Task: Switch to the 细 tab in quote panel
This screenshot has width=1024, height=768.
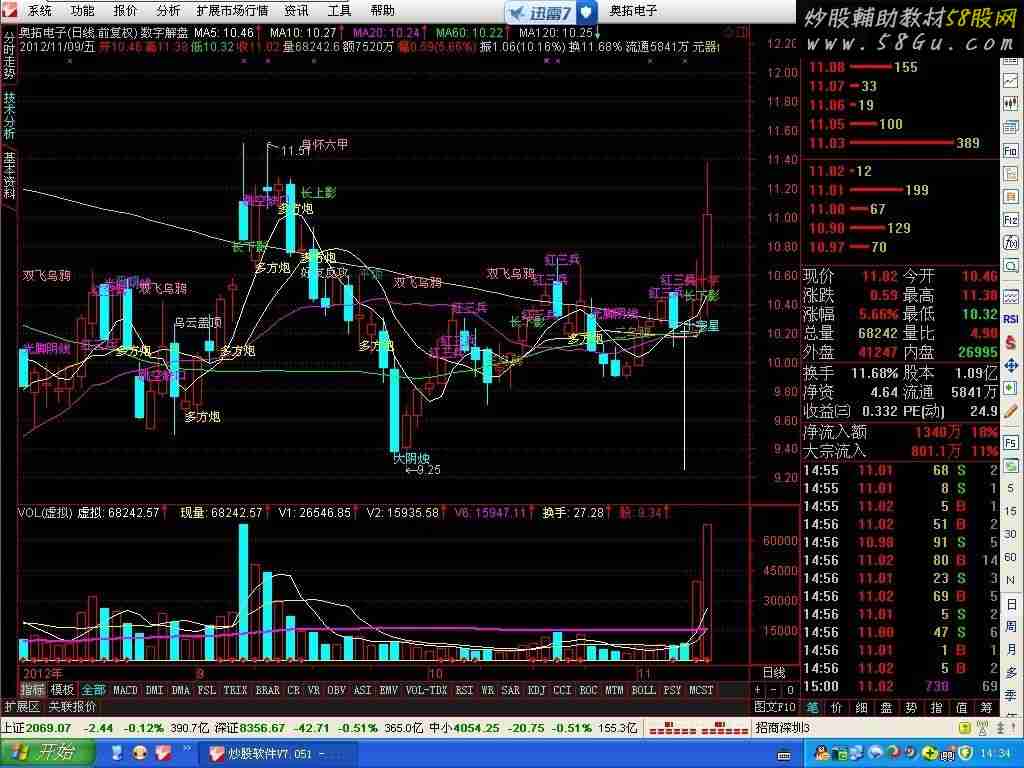Action: (862, 707)
